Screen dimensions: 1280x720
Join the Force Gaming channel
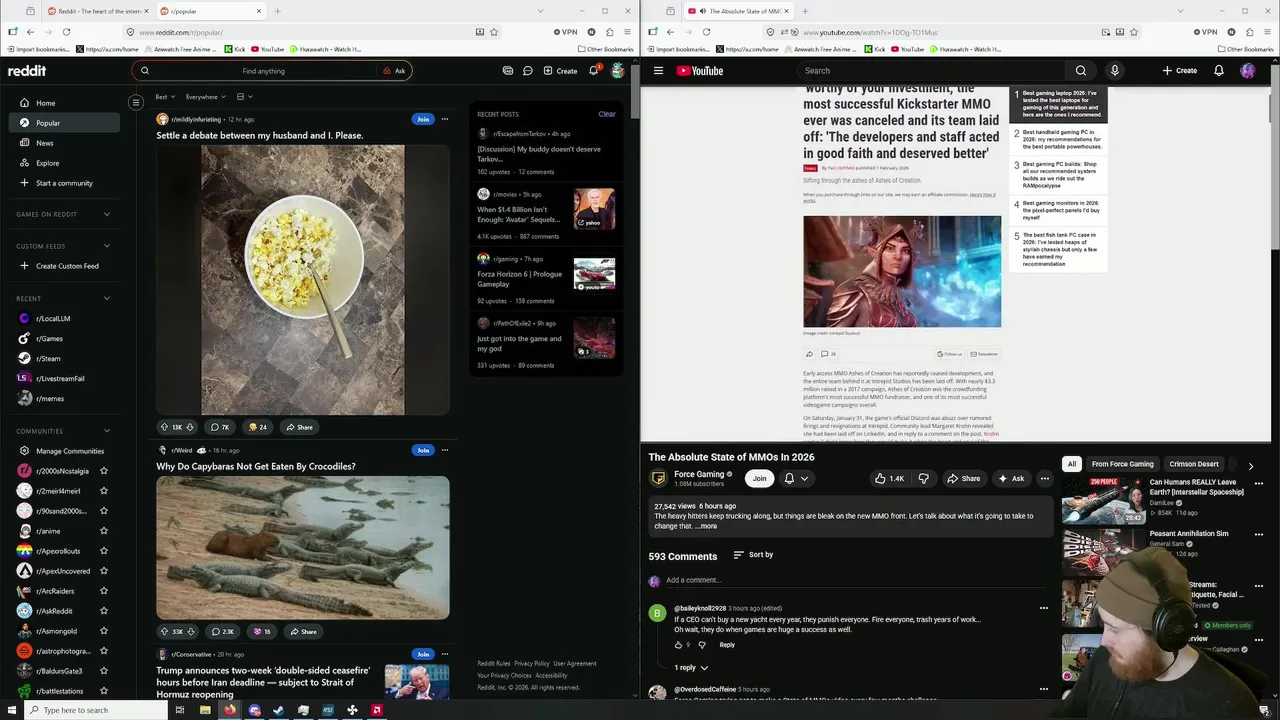pos(759,478)
